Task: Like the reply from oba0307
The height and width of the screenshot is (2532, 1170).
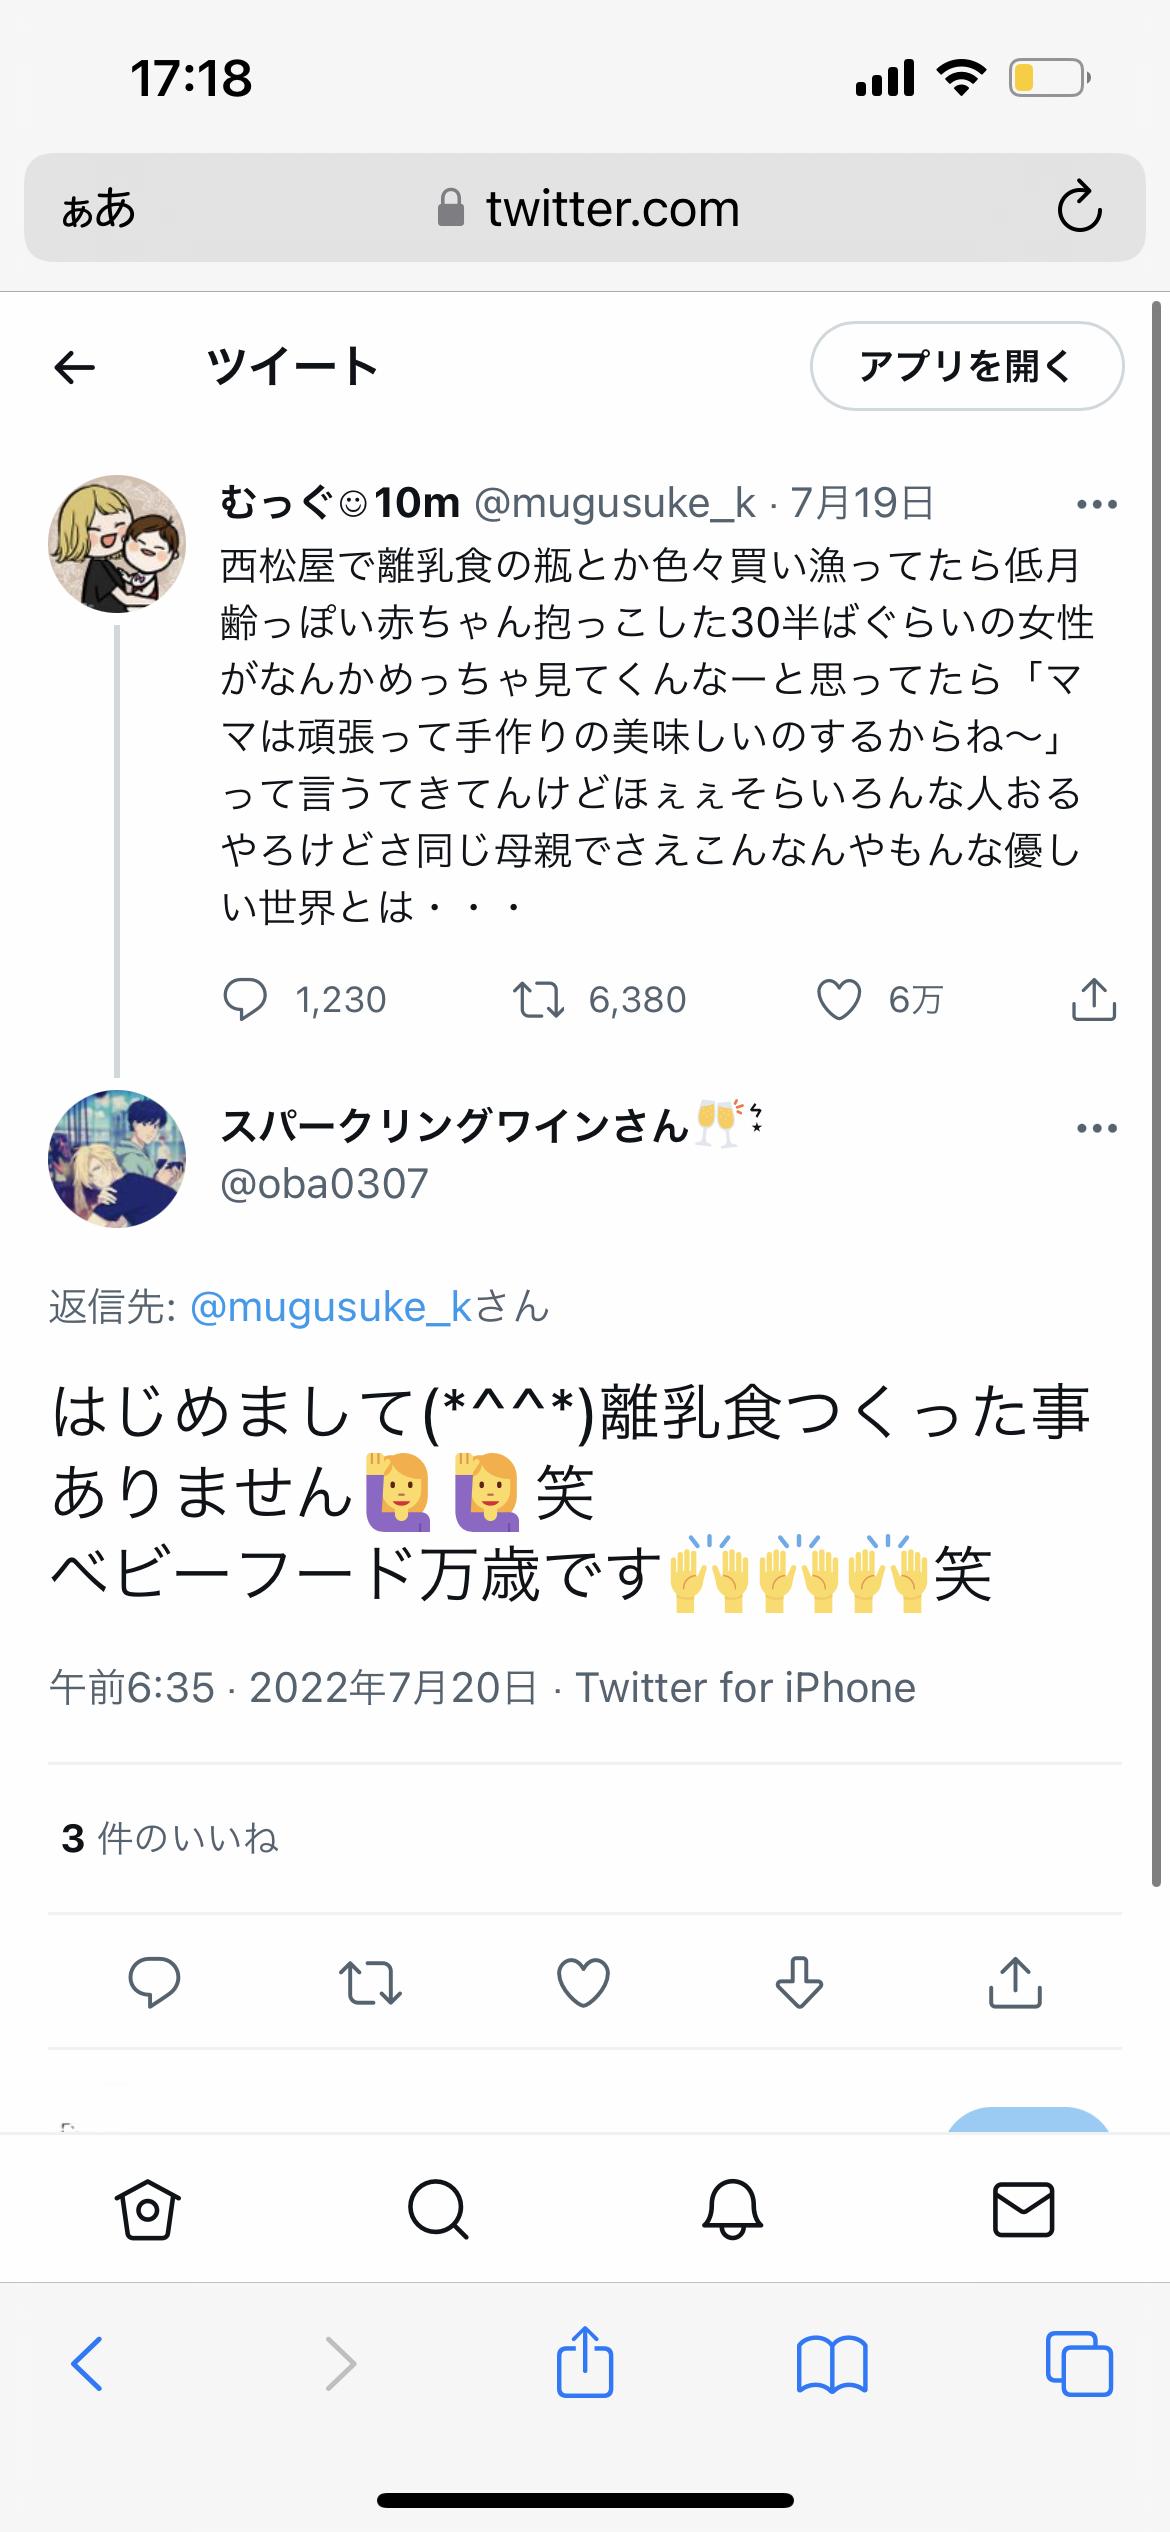Action: [583, 1981]
